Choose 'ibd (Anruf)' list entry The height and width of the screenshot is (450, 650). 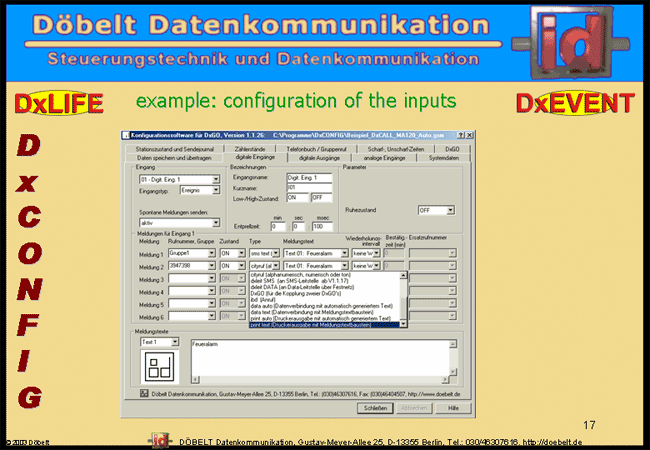click(x=325, y=300)
